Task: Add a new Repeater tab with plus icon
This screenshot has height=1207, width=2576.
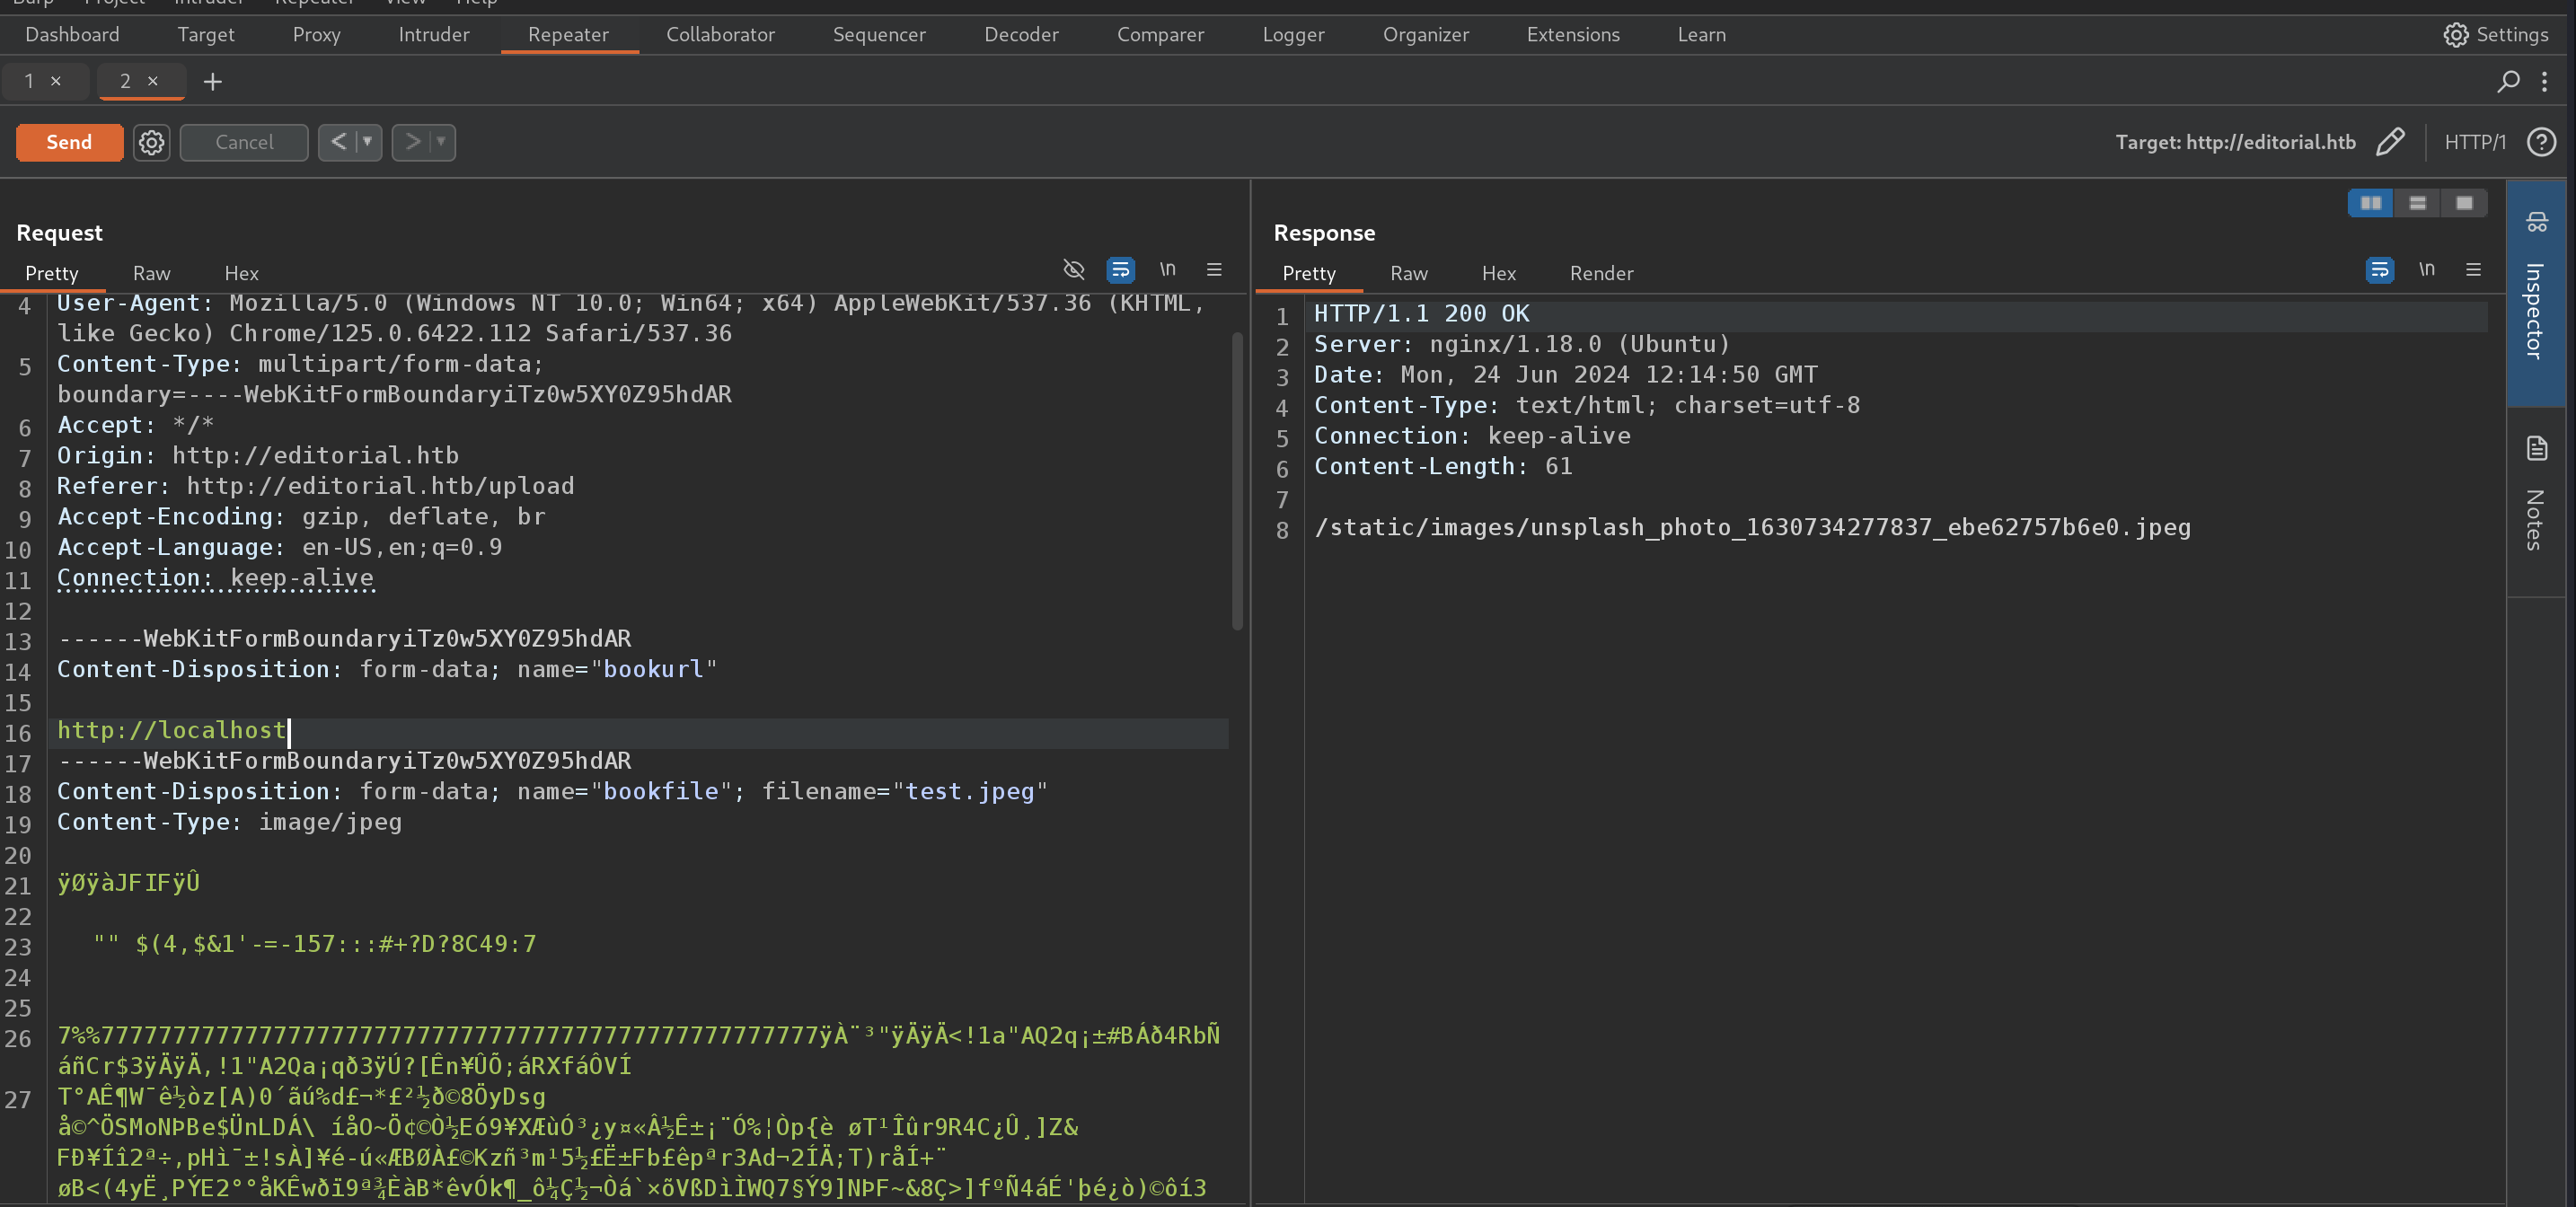Action: tap(212, 81)
